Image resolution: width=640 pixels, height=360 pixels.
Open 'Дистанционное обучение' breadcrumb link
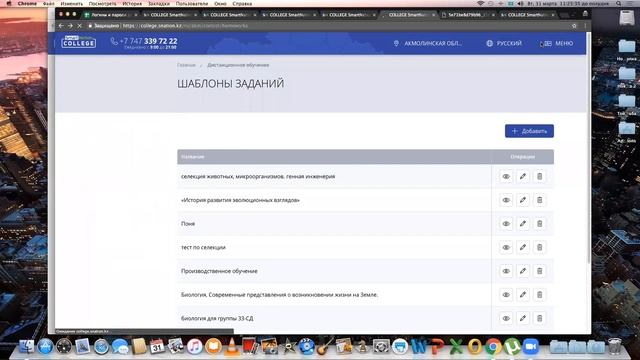tap(238, 65)
